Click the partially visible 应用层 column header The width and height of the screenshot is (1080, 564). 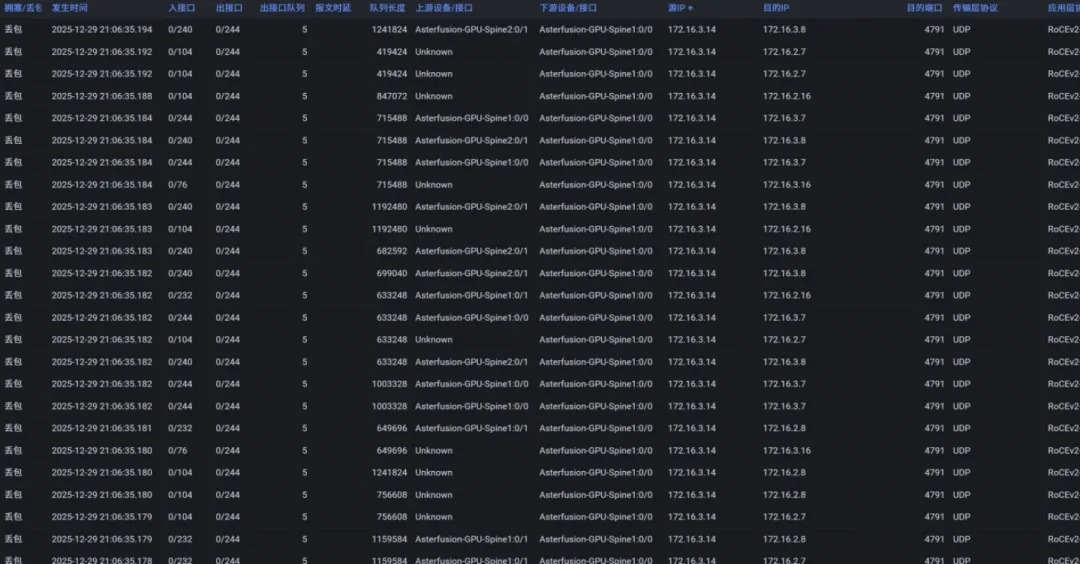click(x=1063, y=7)
